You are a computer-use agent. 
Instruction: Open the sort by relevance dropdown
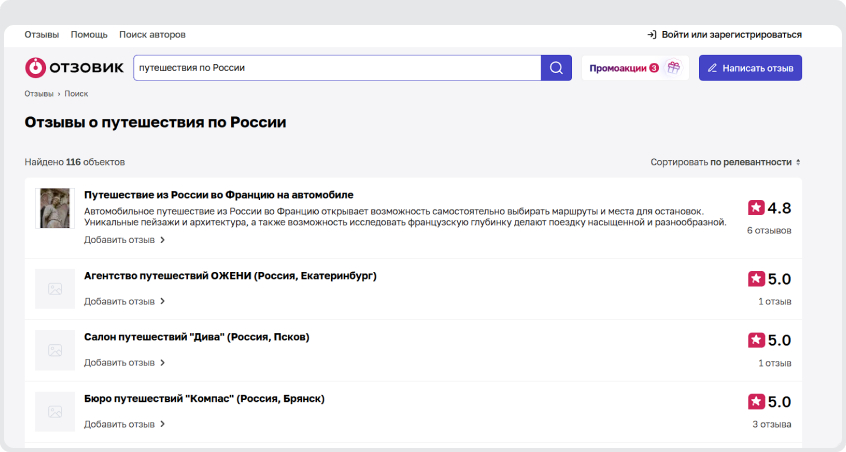[725, 162]
